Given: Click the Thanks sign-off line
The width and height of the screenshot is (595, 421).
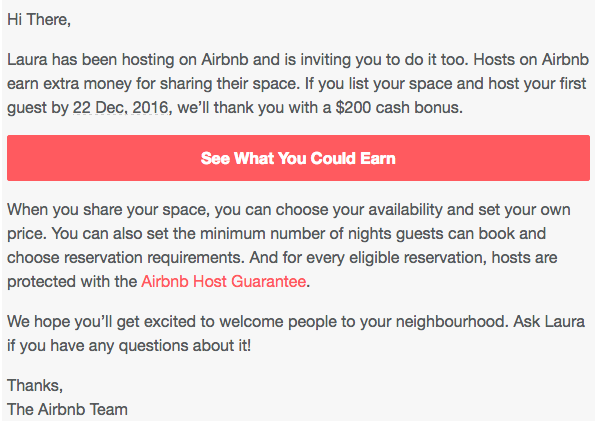Looking at the screenshot, I should [x=35, y=386].
